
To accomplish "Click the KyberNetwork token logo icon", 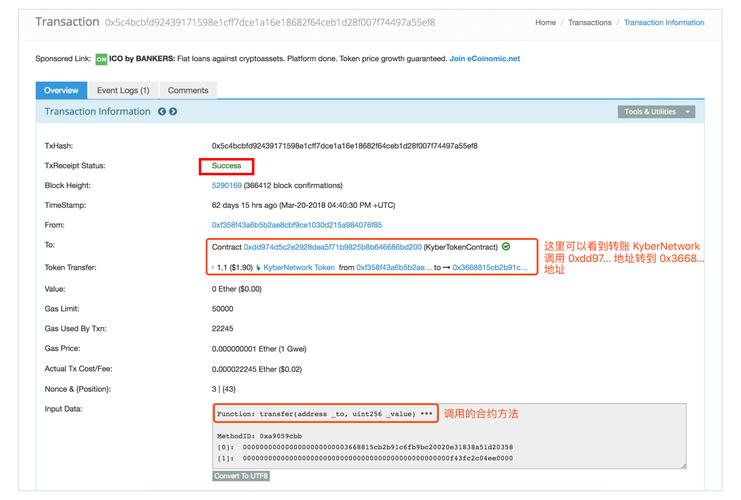I will [258, 268].
